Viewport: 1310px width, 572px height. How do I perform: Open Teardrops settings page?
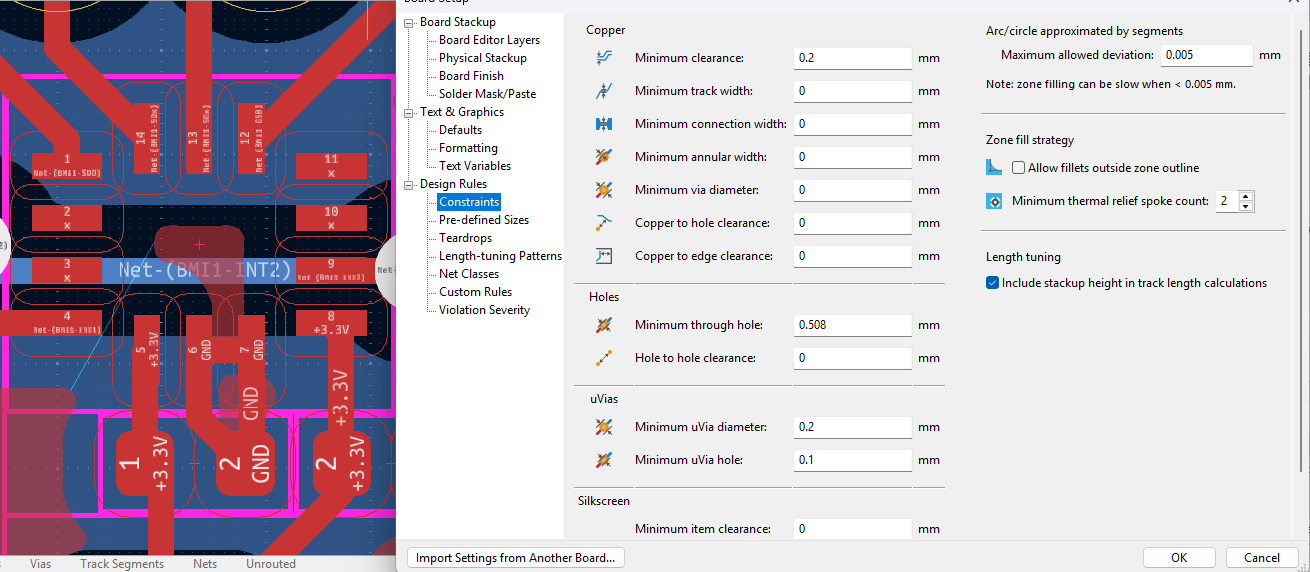pos(465,238)
